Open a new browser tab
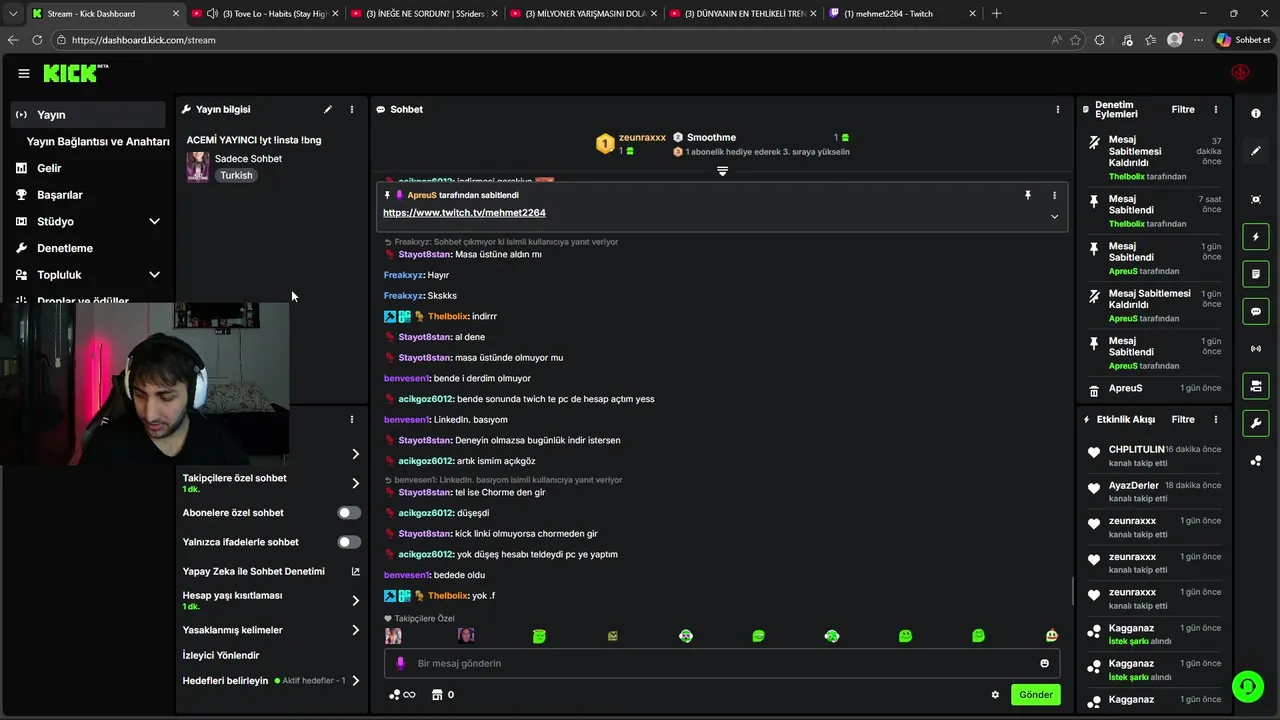Viewport: 1280px width, 720px height. click(x=996, y=13)
